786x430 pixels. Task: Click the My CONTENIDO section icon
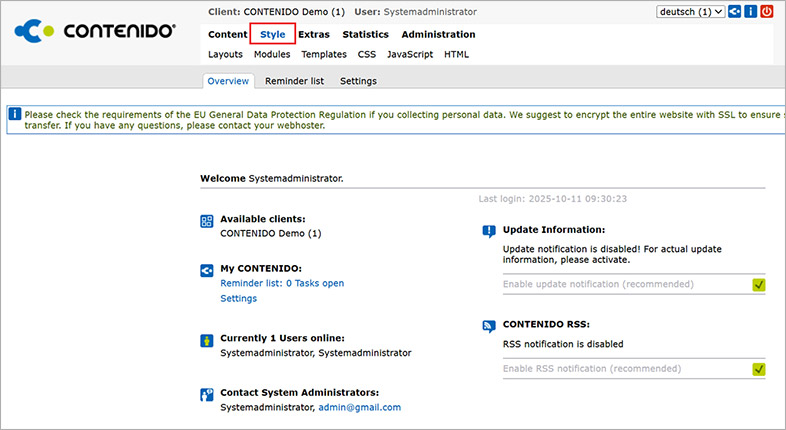pos(207,271)
